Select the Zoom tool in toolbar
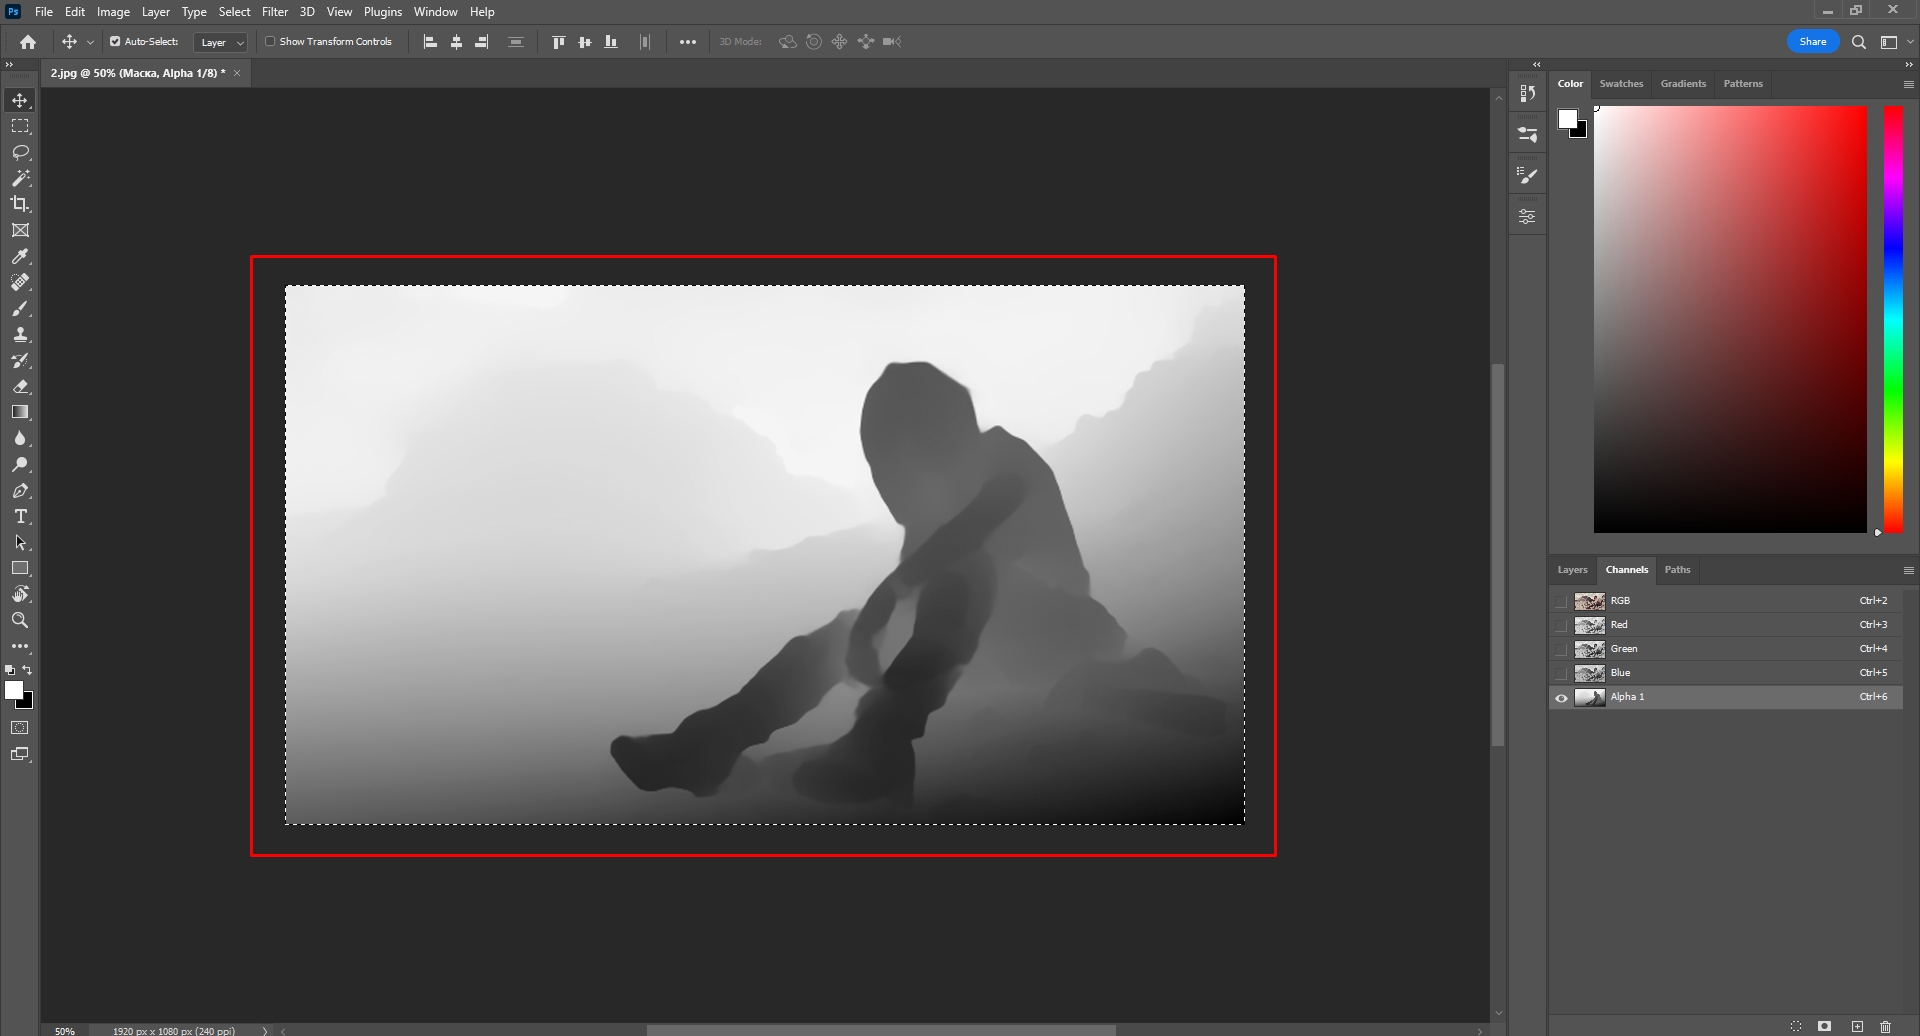 coord(20,620)
